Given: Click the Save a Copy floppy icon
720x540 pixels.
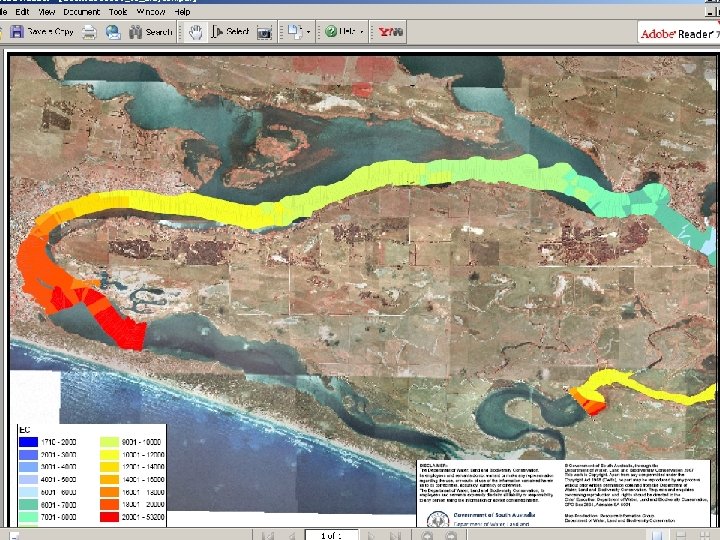Looking at the screenshot, I should coord(17,32).
